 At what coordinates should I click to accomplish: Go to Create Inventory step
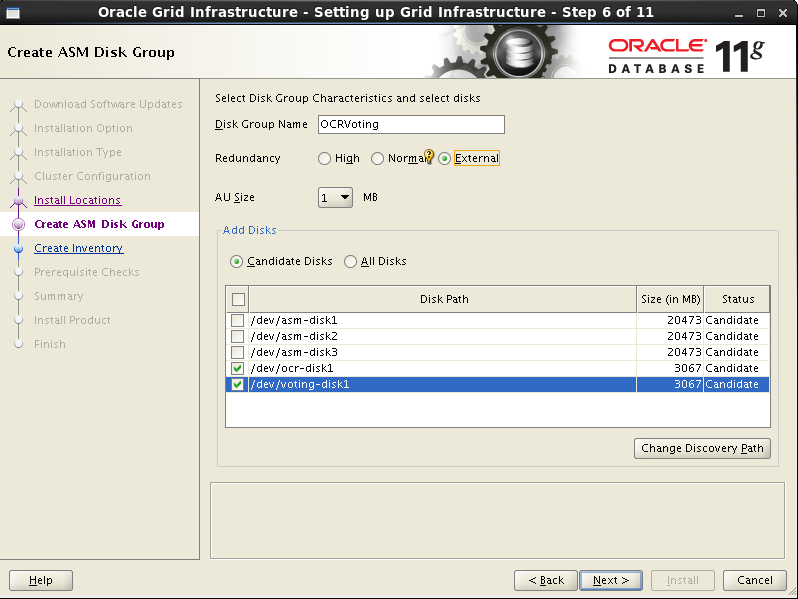(78, 248)
